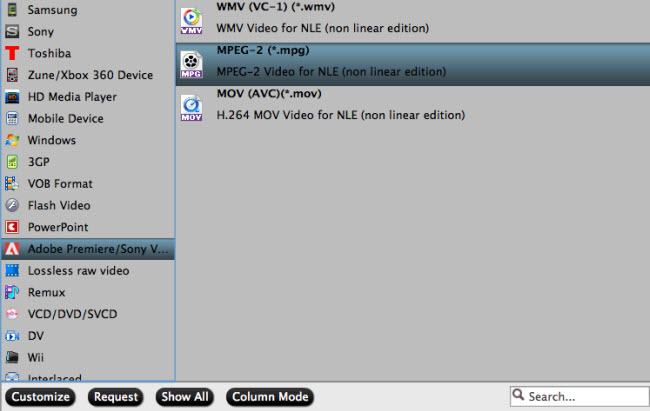Open the Zune/Xbox 360 Device category

point(88,75)
